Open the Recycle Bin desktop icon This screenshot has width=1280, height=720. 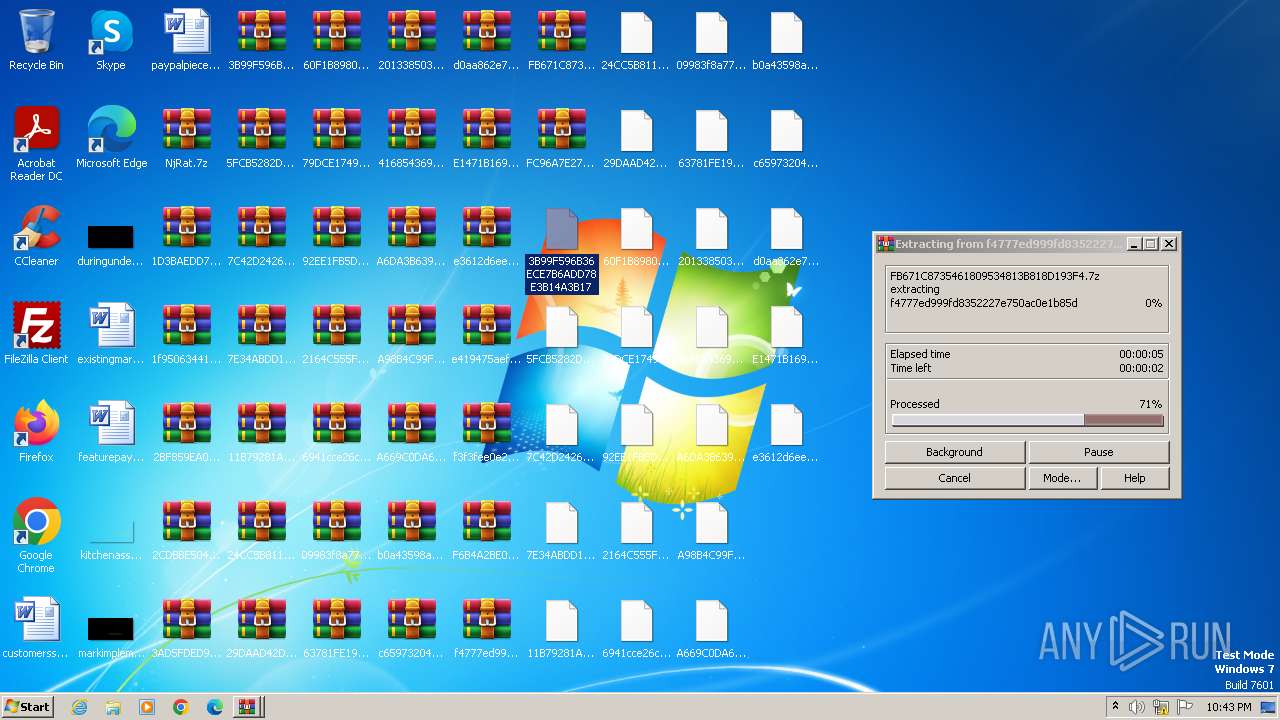pyautogui.click(x=36, y=41)
